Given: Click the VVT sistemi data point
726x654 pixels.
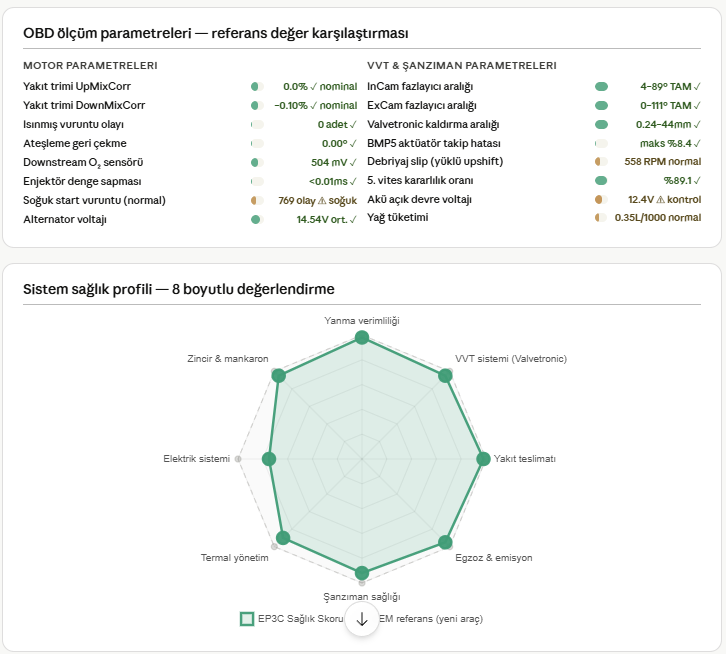Looking at the screenshot, I should coord(445,376).
